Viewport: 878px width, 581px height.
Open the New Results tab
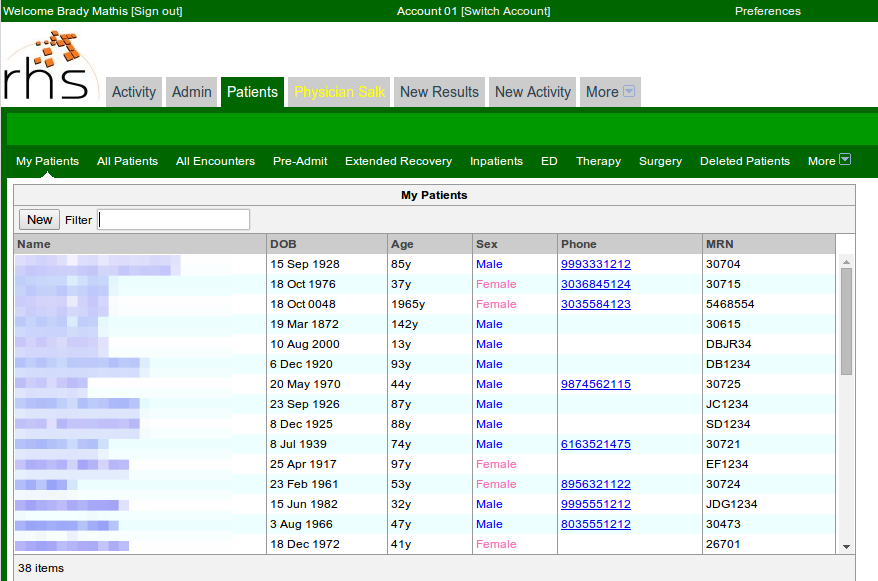pos(439,91)
